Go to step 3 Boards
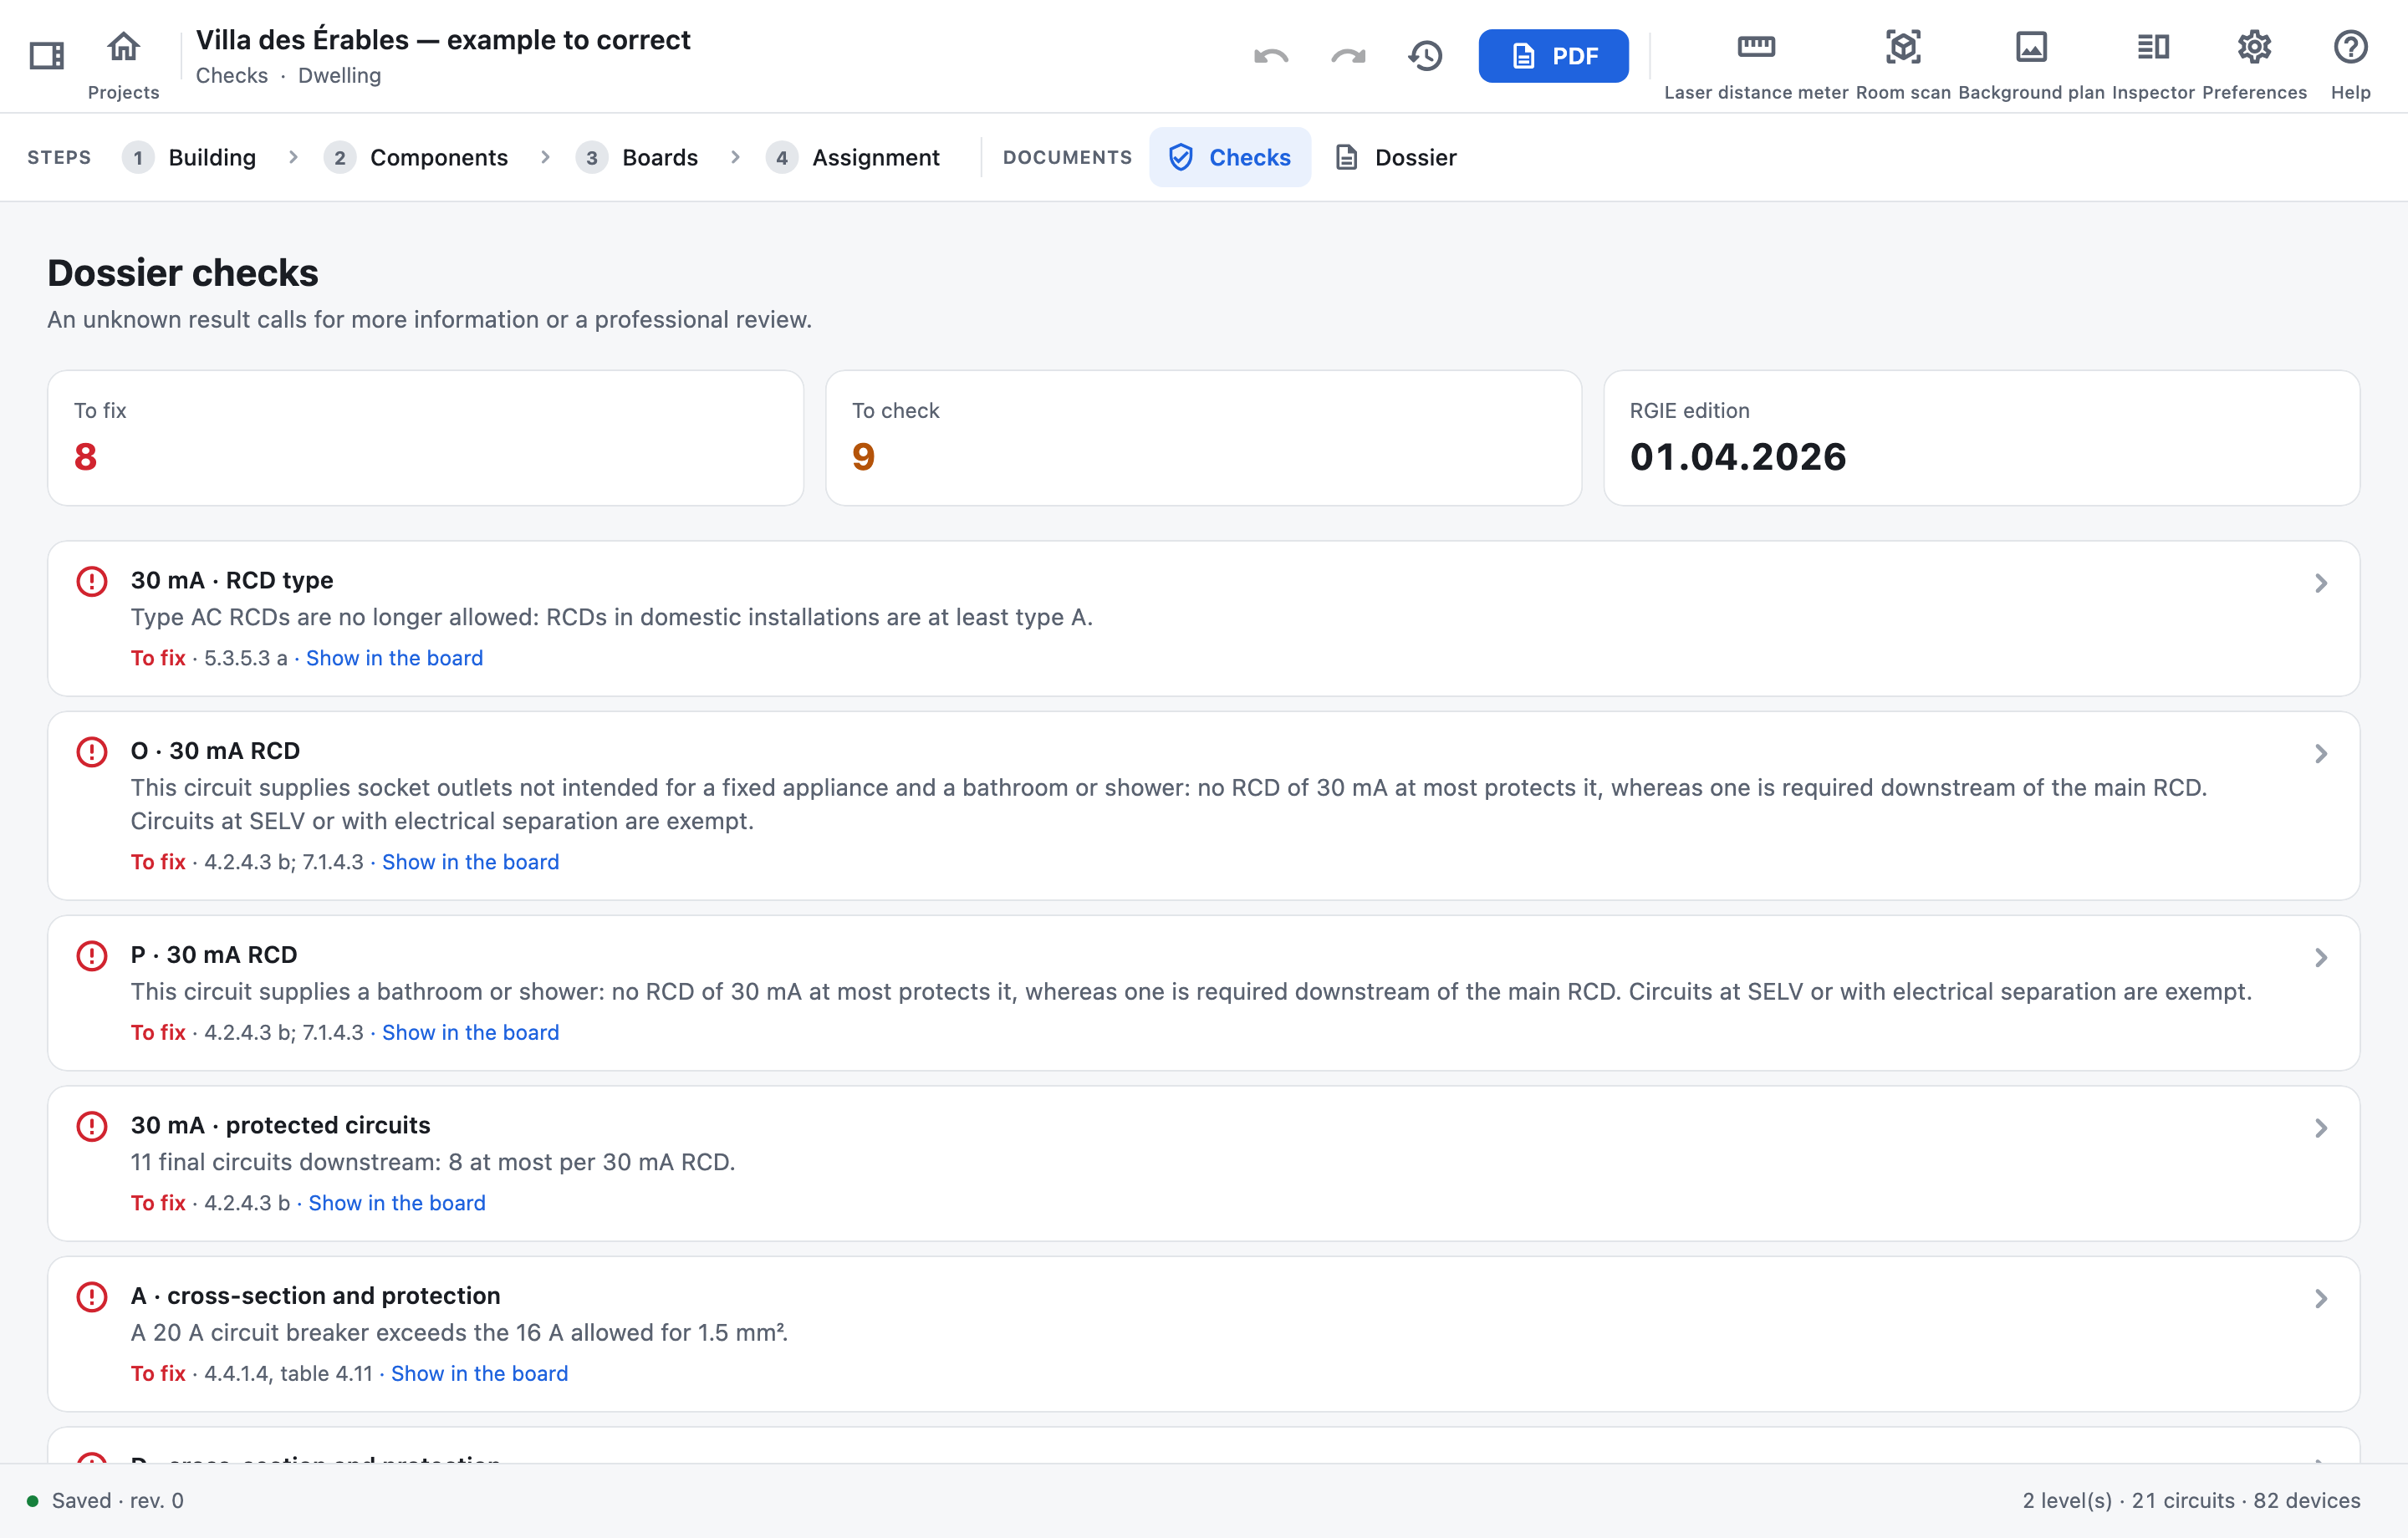 point(638,157)
